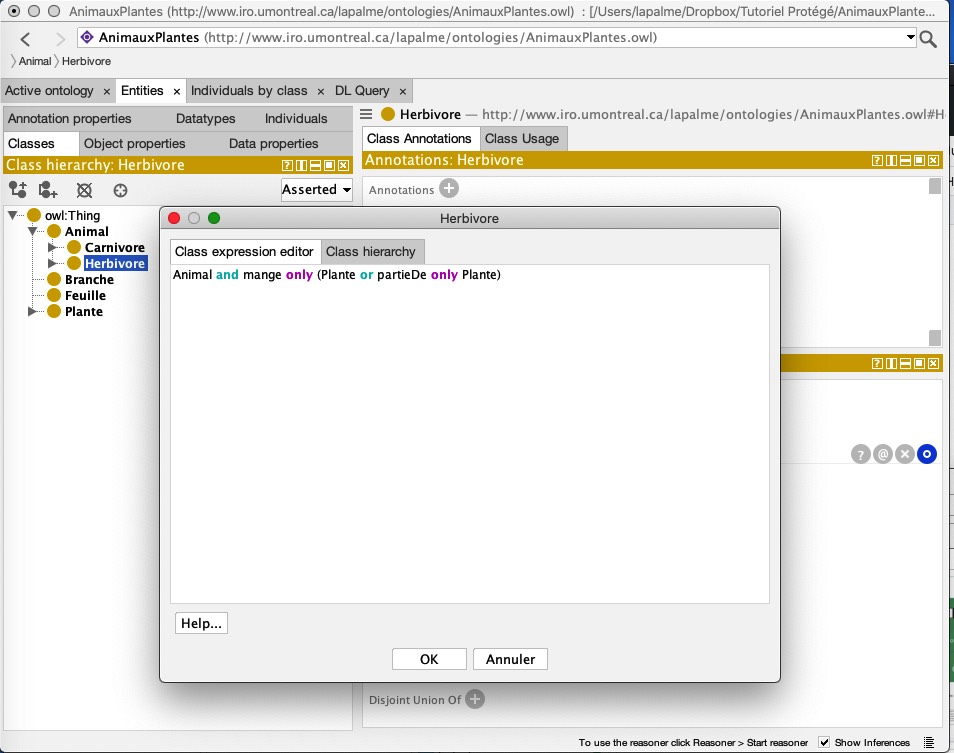Click the Add subclass icon

[x=17, y=190]
